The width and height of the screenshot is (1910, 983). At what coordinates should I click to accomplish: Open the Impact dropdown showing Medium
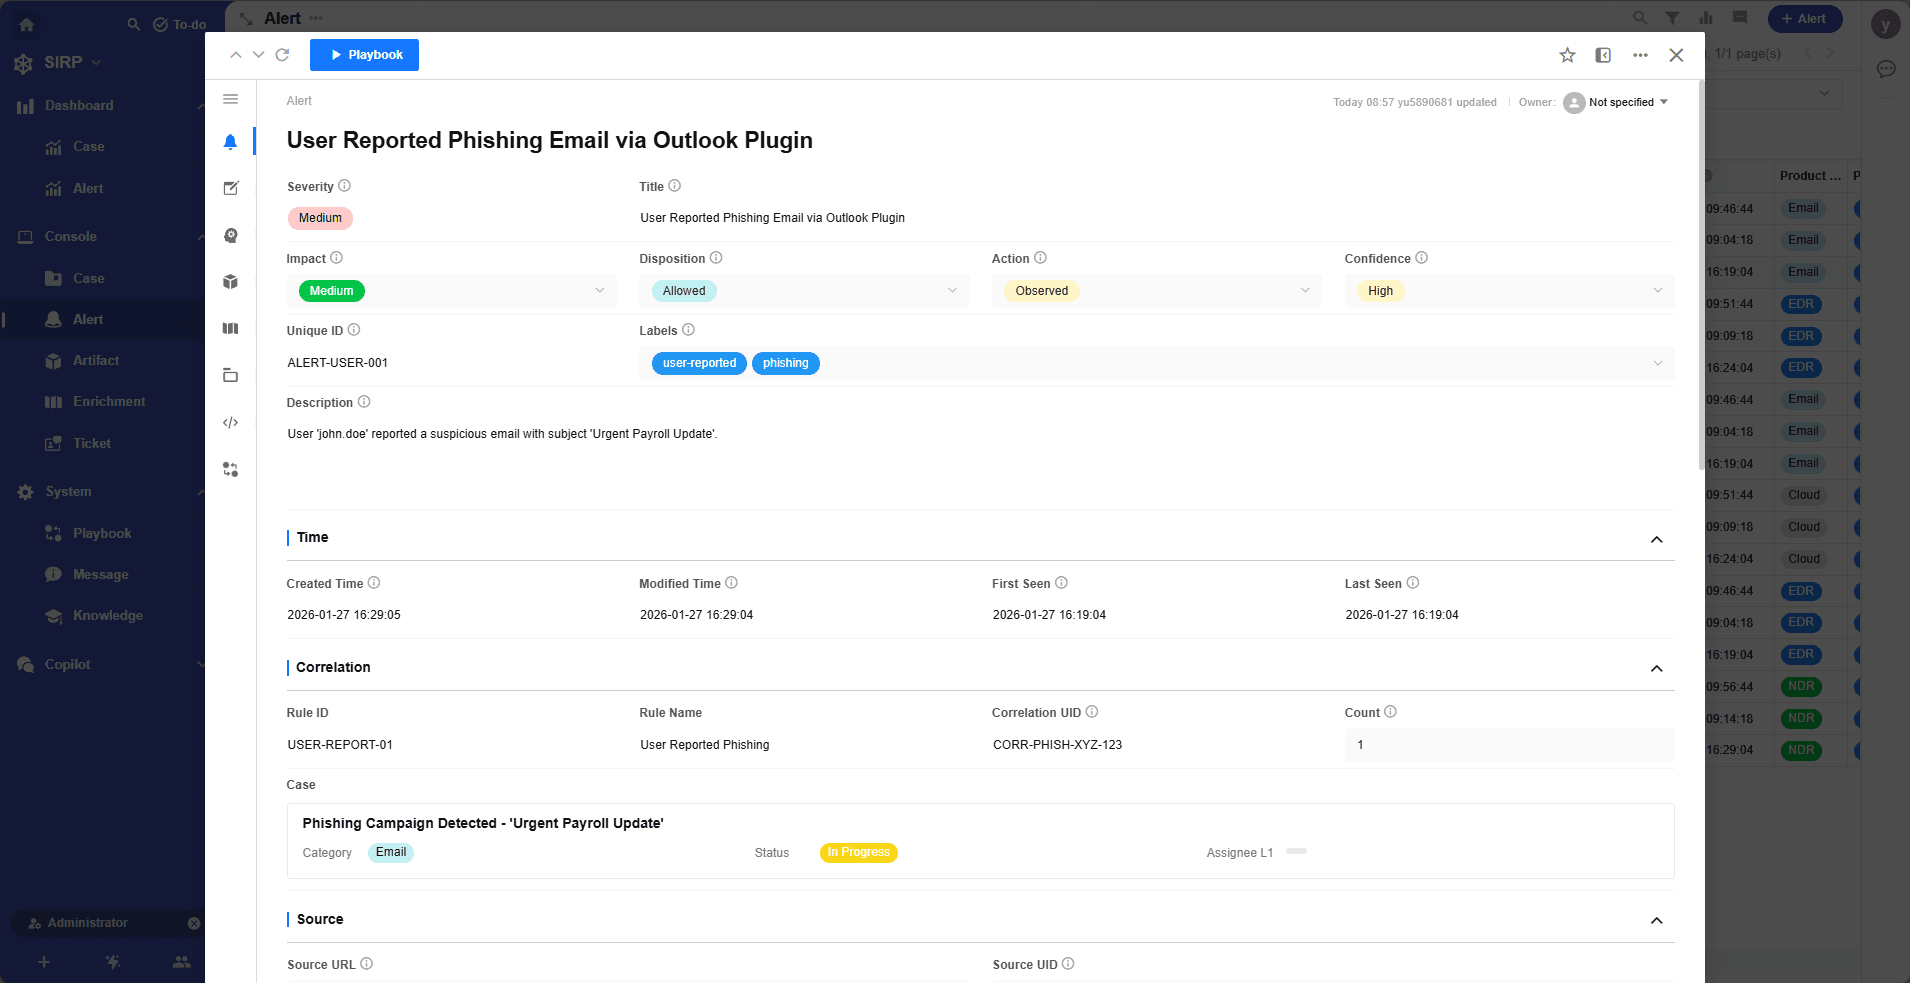coord(451,291)
